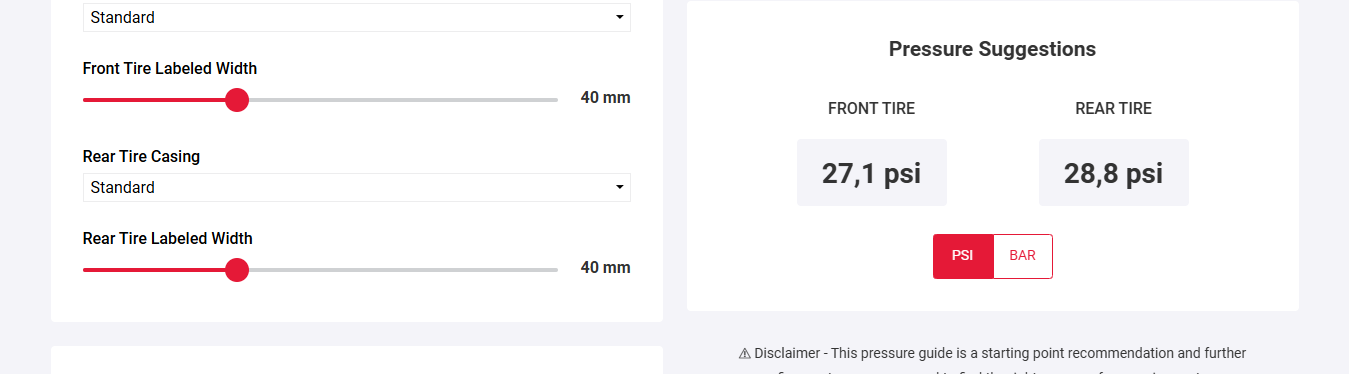Switch pressure units to BAR

coord(1022,256)
